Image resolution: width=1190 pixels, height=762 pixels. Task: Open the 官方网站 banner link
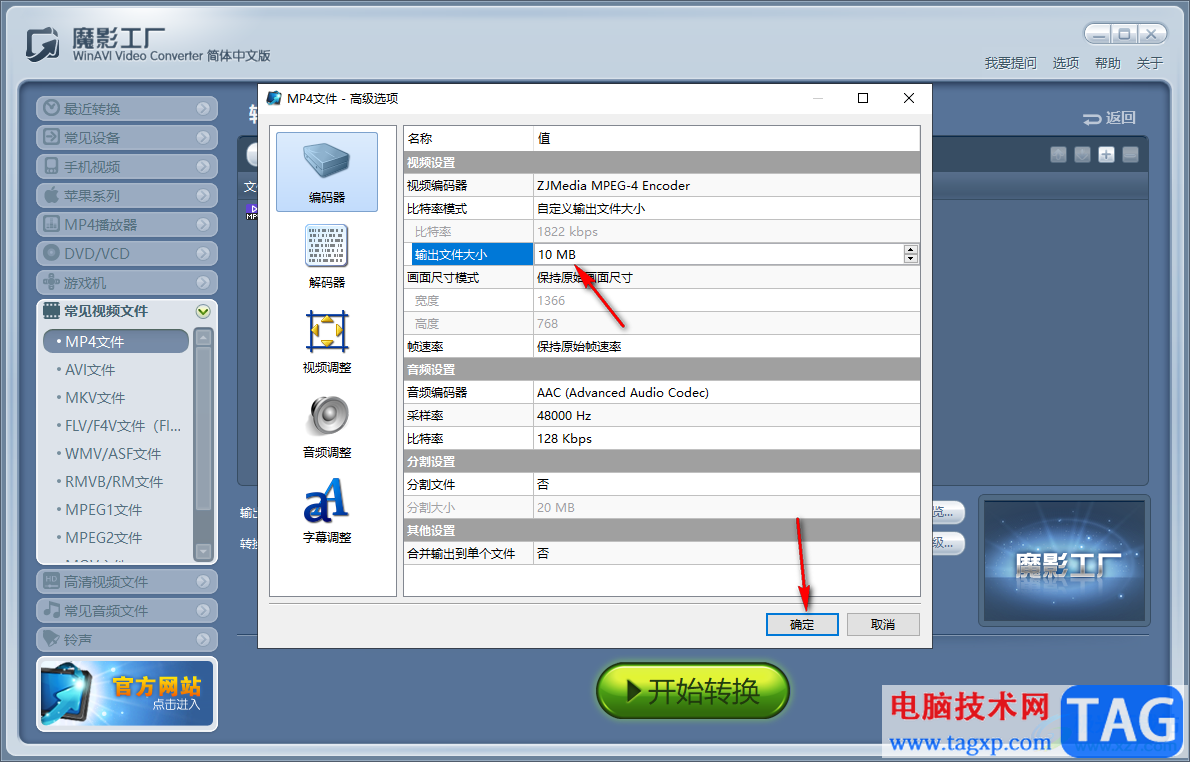click(127, 694)
